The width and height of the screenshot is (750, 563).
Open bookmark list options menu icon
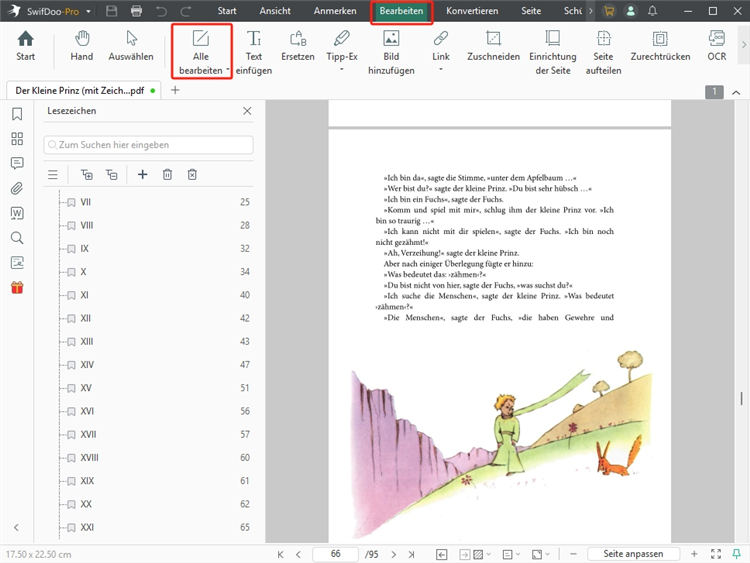click(x=53, y=175)
